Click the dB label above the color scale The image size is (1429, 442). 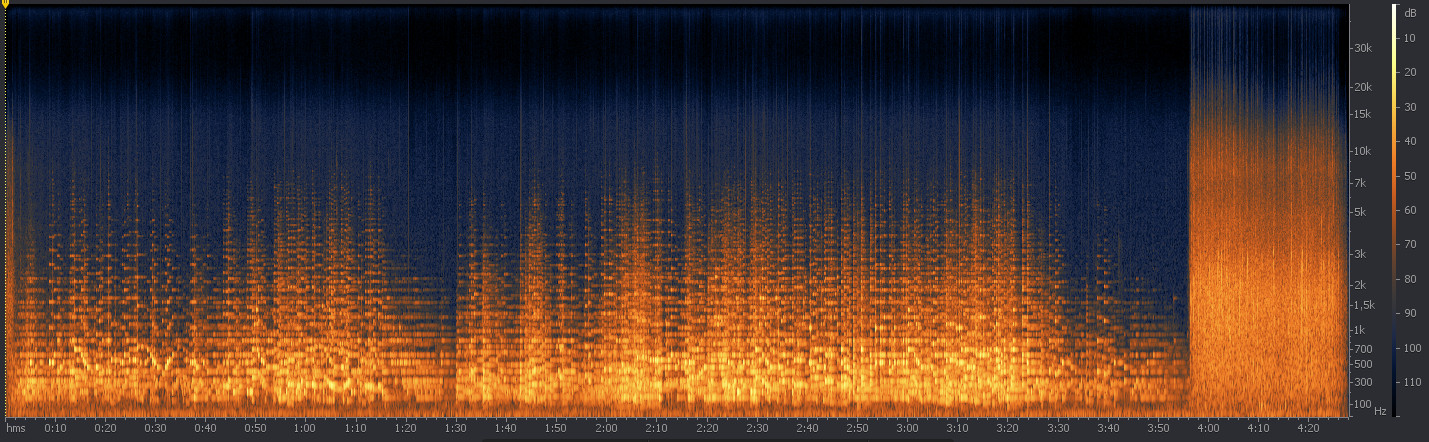(x=1409, y=13)
